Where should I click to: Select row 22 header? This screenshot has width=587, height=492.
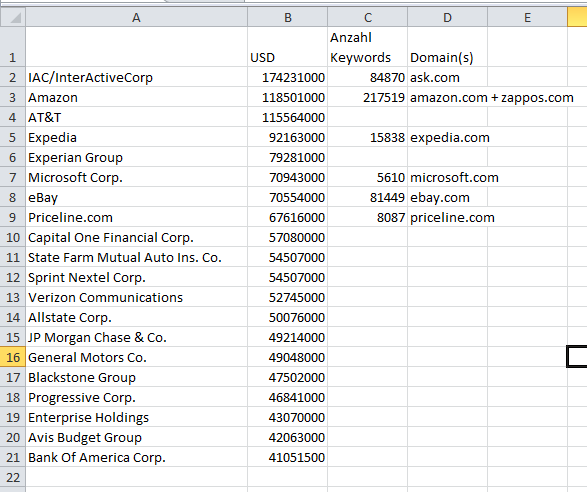click(x=13, y=477)
